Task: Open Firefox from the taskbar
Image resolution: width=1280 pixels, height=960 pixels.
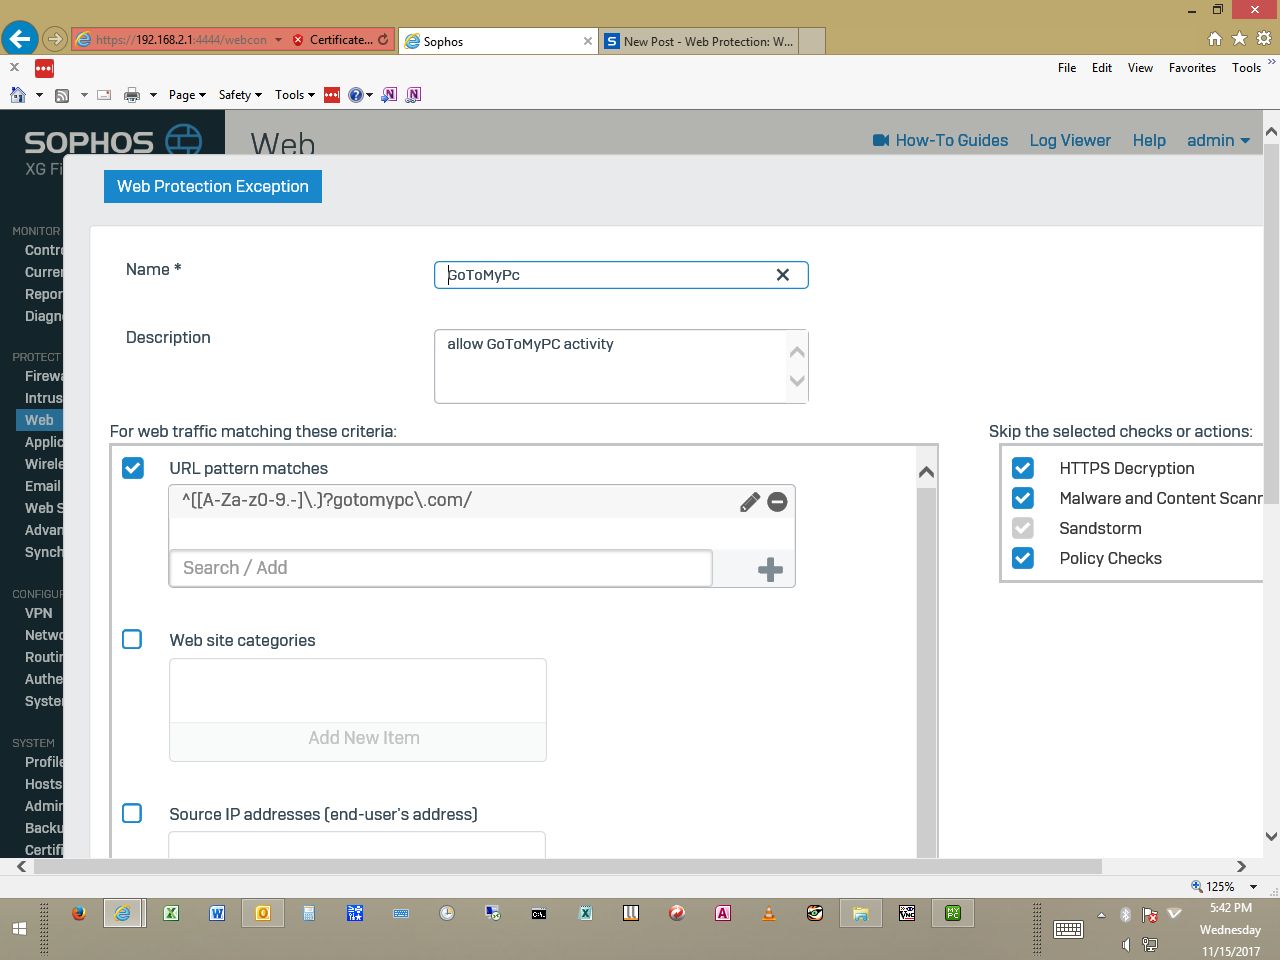Action: tap(79, 913)
